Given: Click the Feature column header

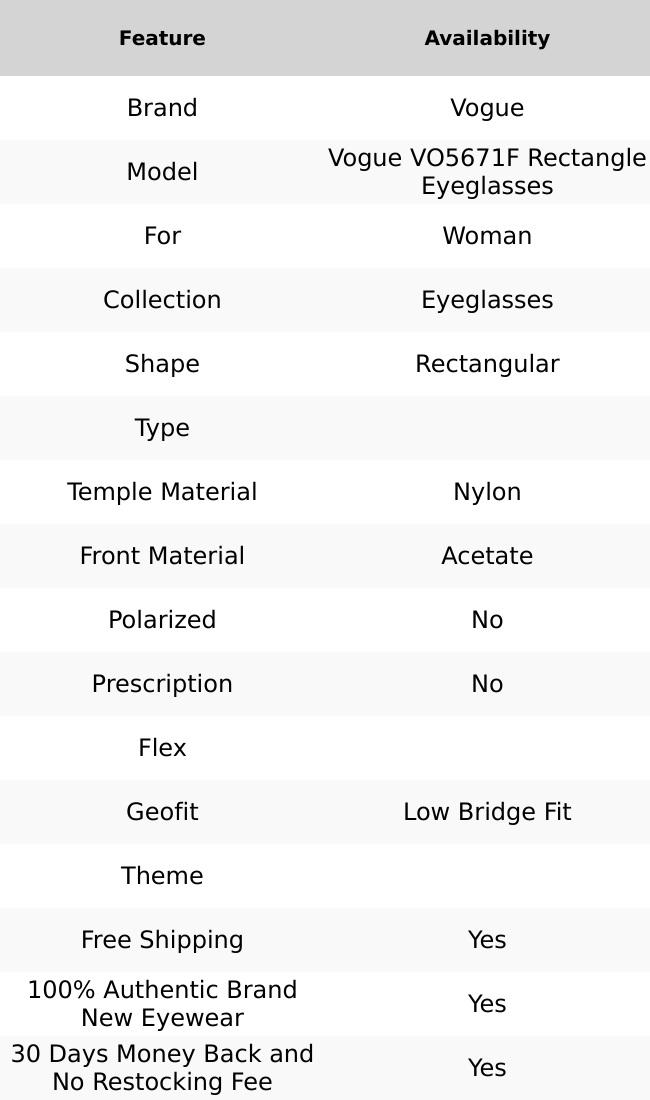Looking at the screenshot, I should (x=162, y=38).
